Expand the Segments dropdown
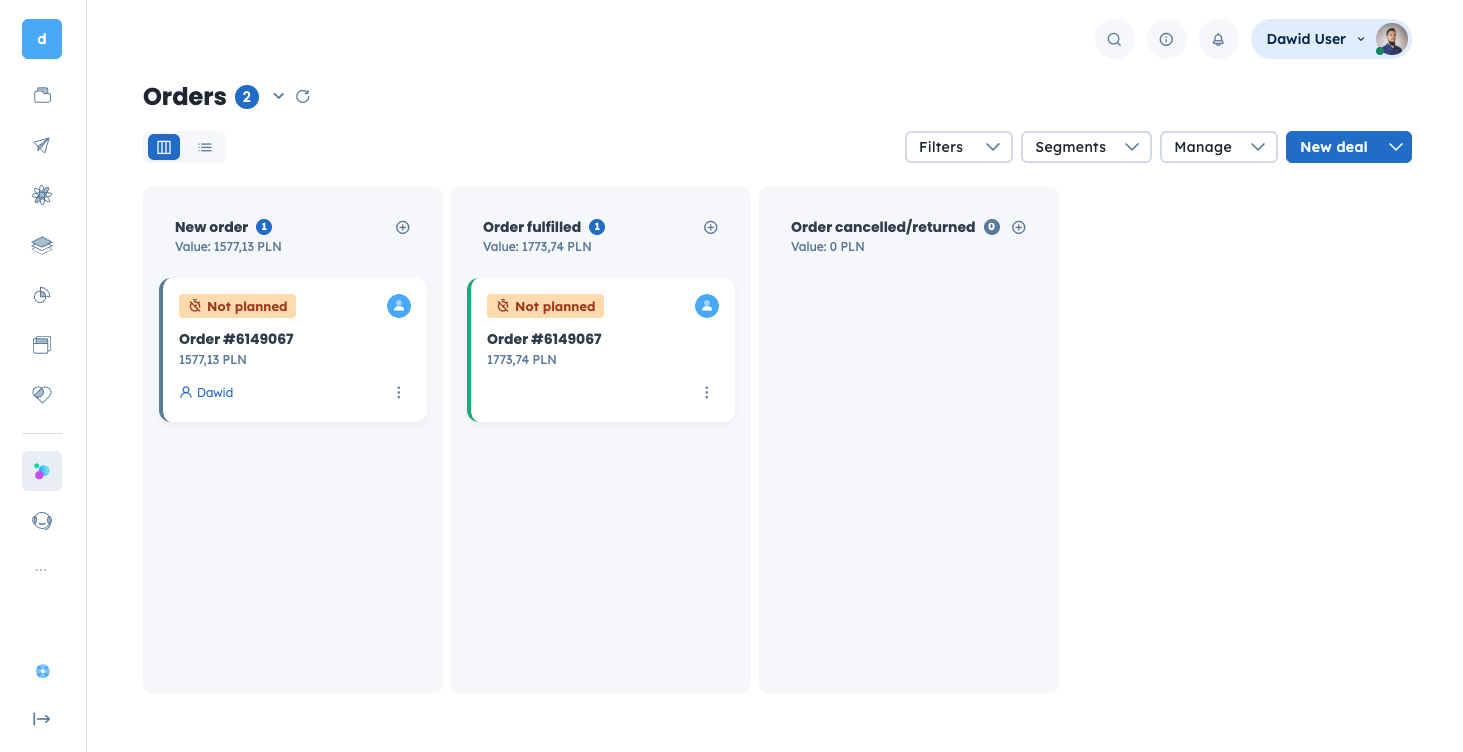Image resolution: width=1463 pixels, height=752 pixels. (x=1085, y=147)
